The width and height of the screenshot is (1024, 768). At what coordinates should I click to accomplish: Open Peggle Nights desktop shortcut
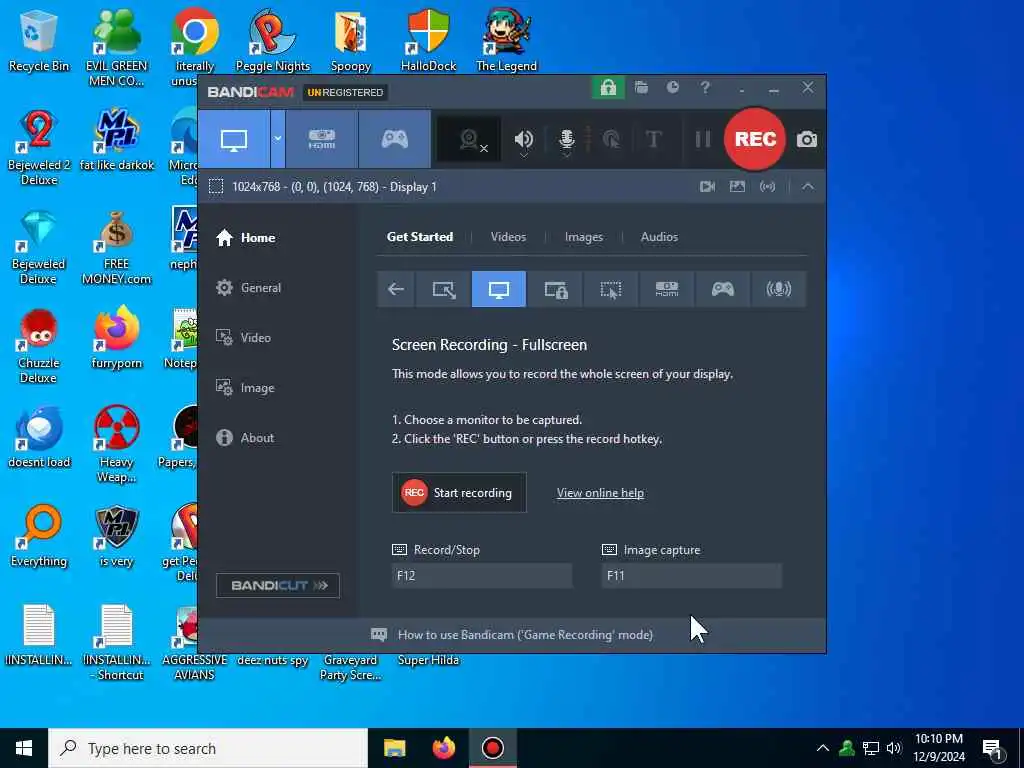(272, 40)
